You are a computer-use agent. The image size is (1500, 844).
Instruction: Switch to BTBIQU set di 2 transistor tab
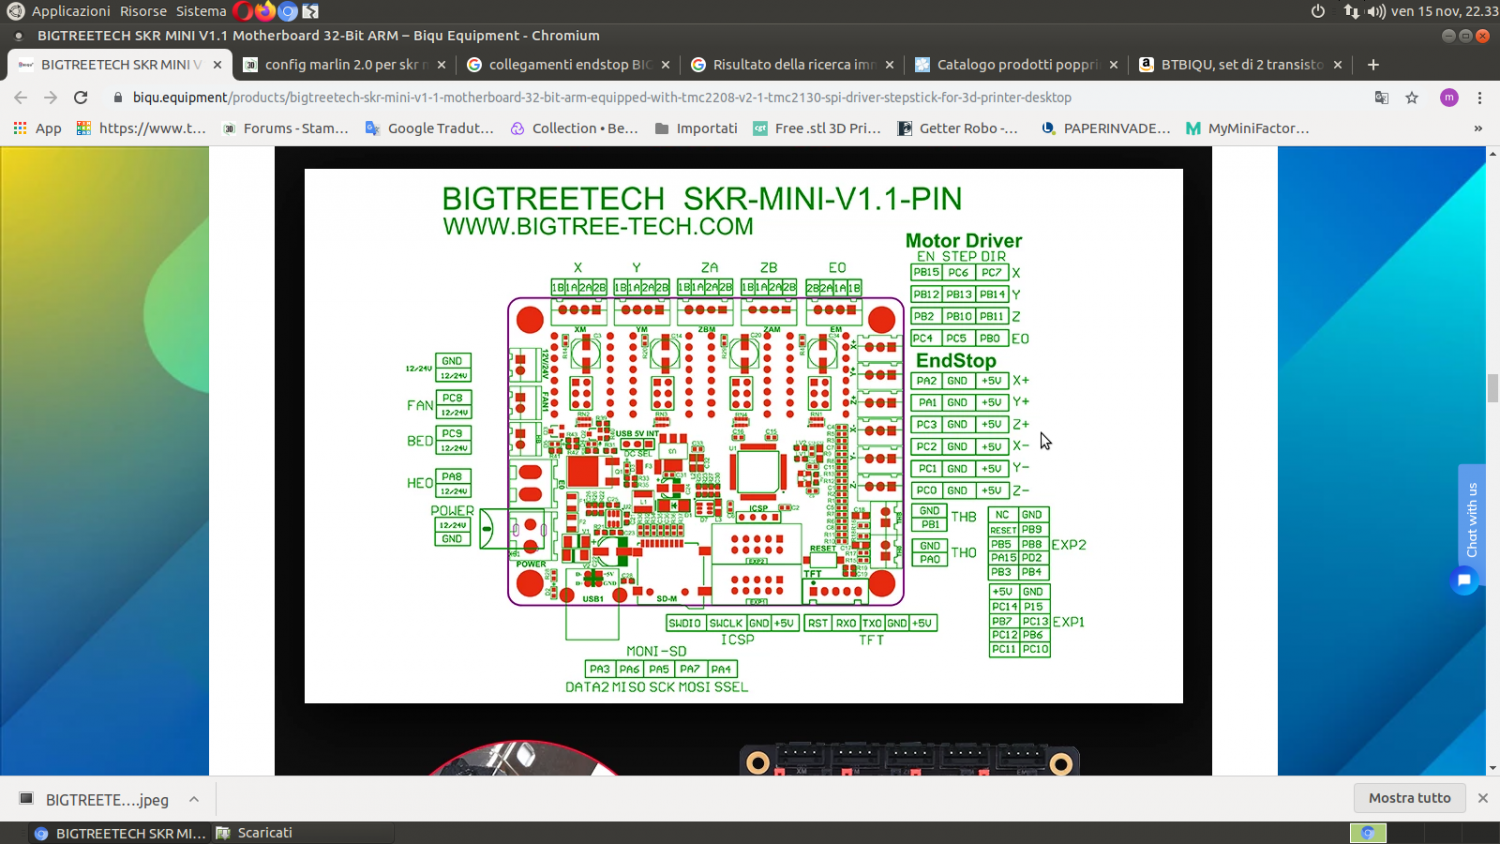(x=1241, y=64)
